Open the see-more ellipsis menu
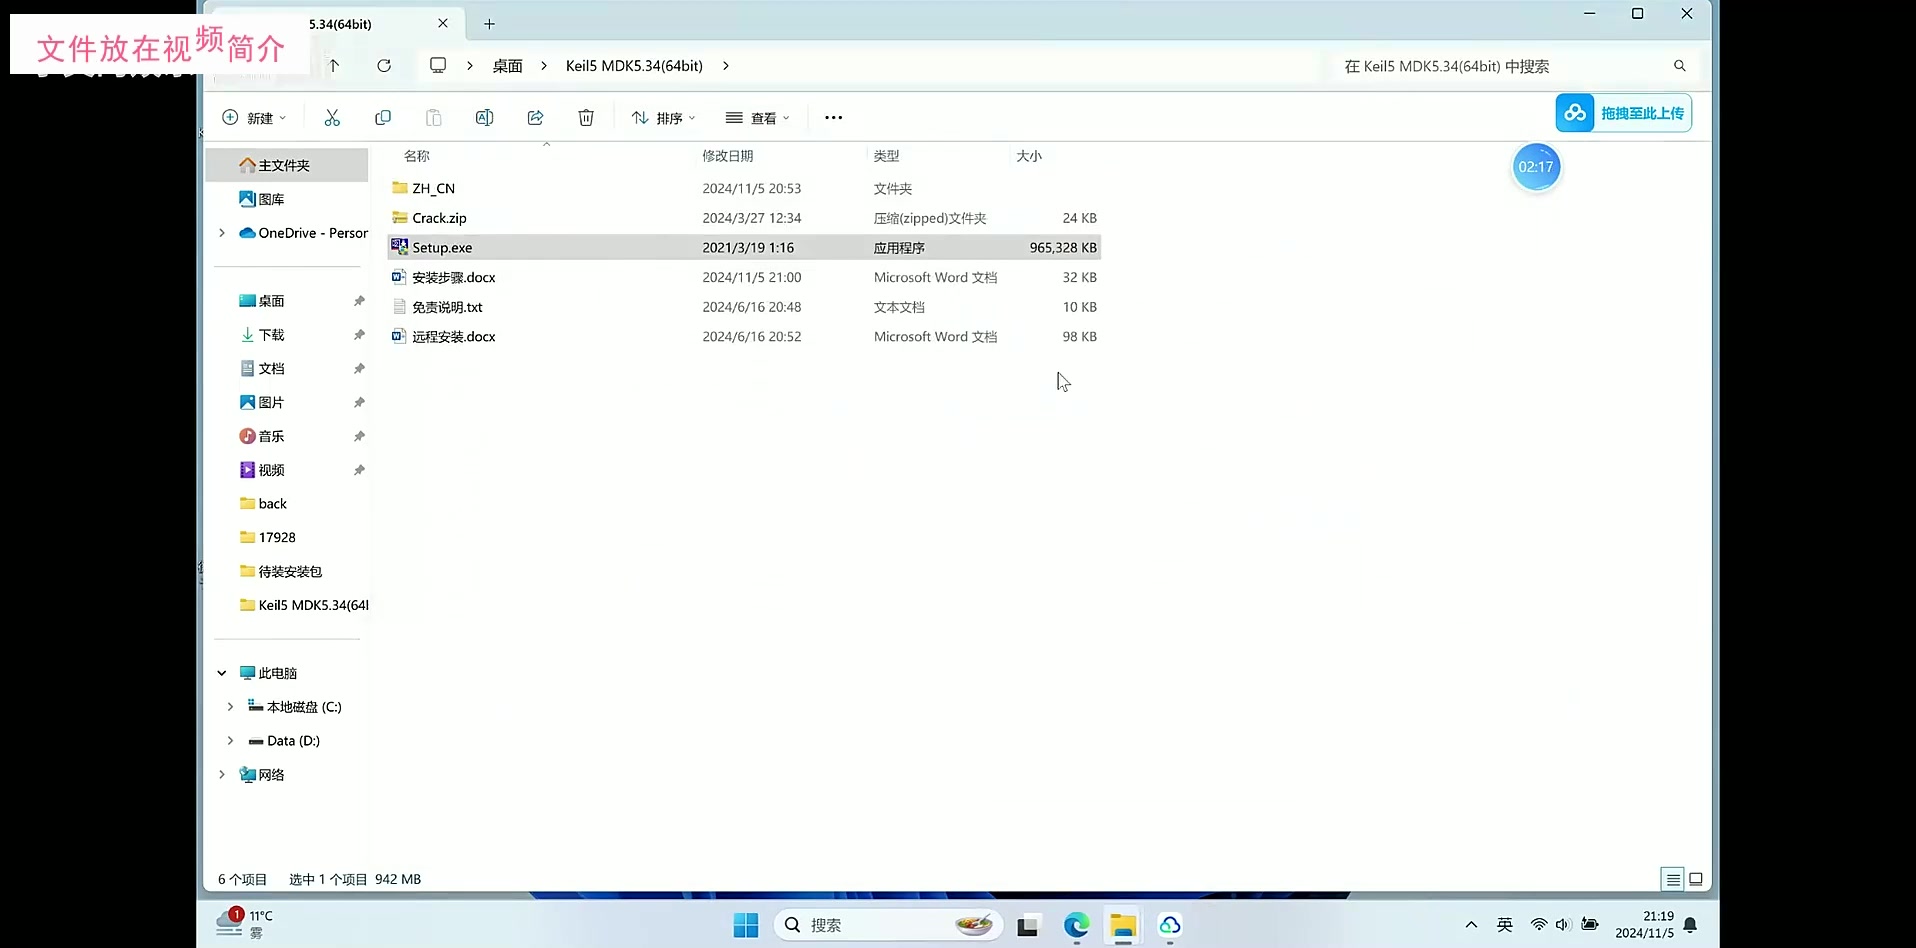The width and height of the screenshot is (1916, 948). point(833,117)
